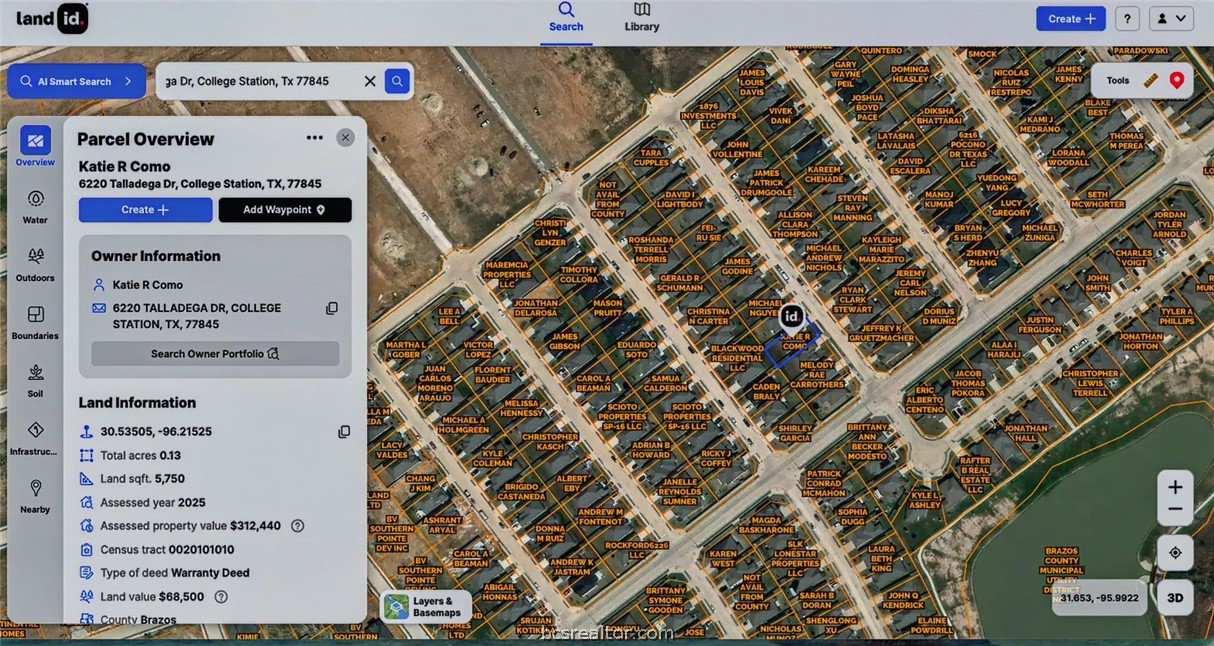Viewport: 1214px width, 646px height.
Task: Click Add Waypoint button
Action: coord(285,210)
